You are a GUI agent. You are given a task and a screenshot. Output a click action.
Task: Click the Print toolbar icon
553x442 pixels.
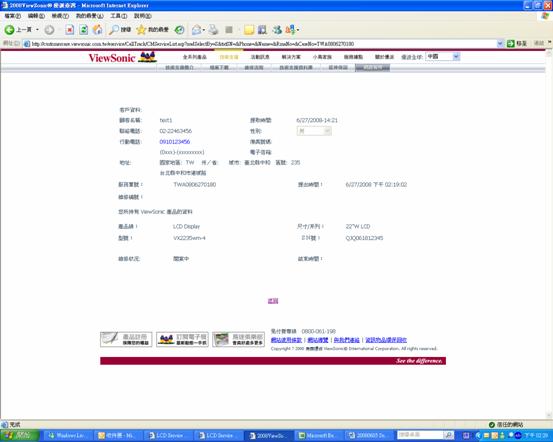point(213,30)
